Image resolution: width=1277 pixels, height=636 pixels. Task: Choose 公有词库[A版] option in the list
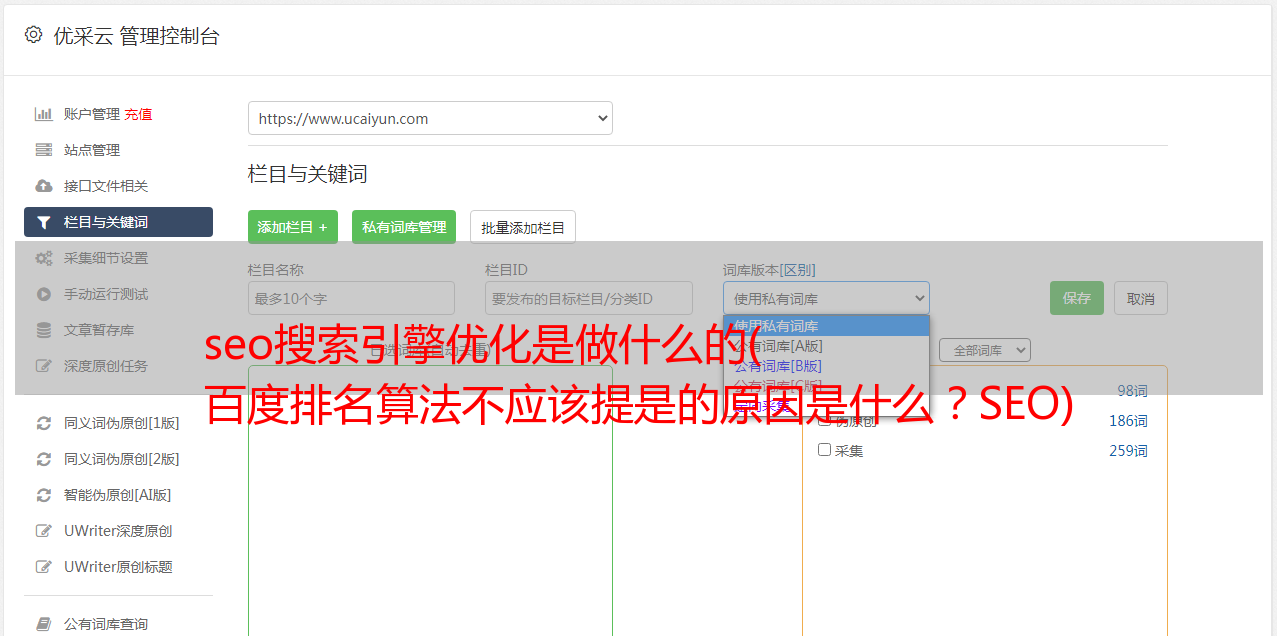[x=826, y=346]
